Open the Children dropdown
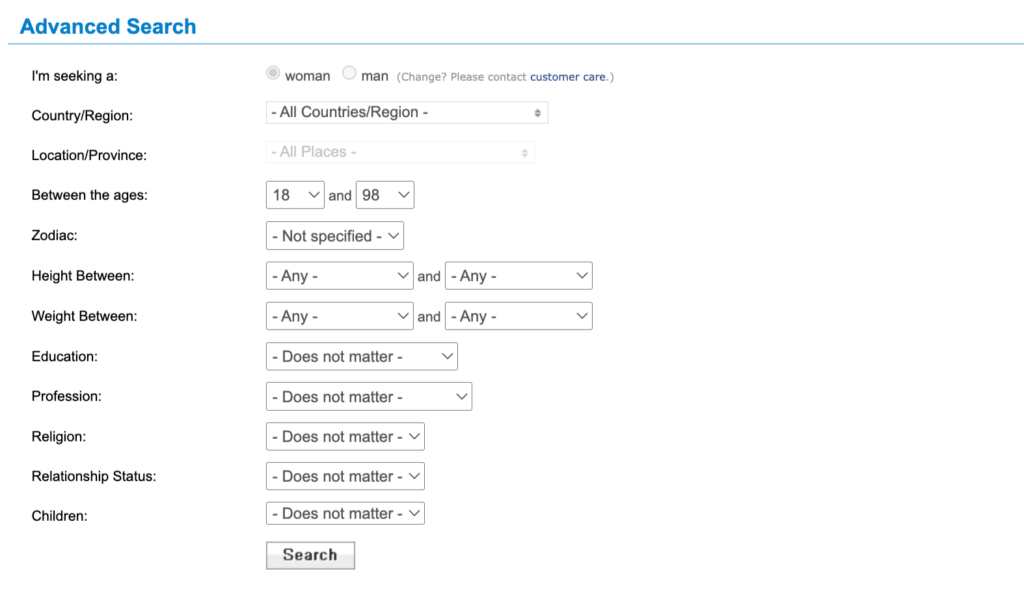 [x=345, y=514]
